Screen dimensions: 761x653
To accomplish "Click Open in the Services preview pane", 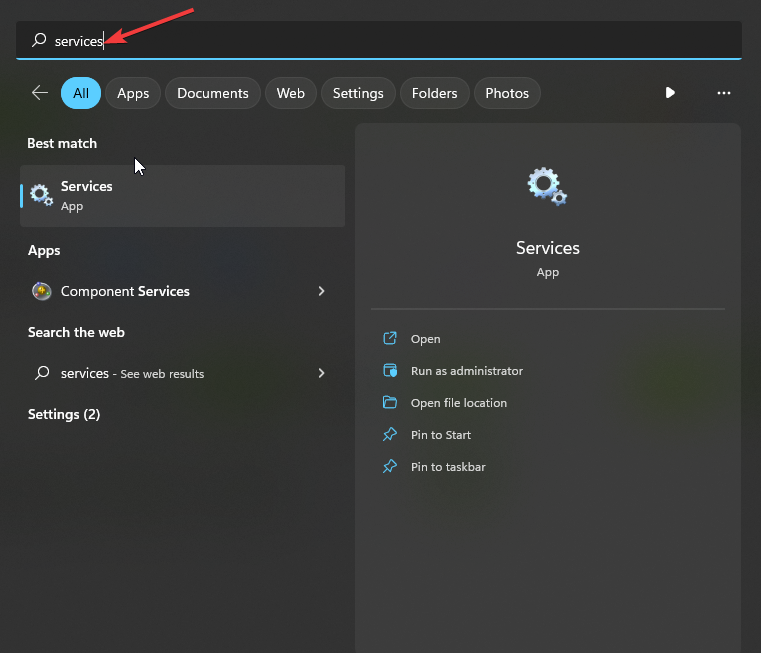I will click(x=426, y=339).
